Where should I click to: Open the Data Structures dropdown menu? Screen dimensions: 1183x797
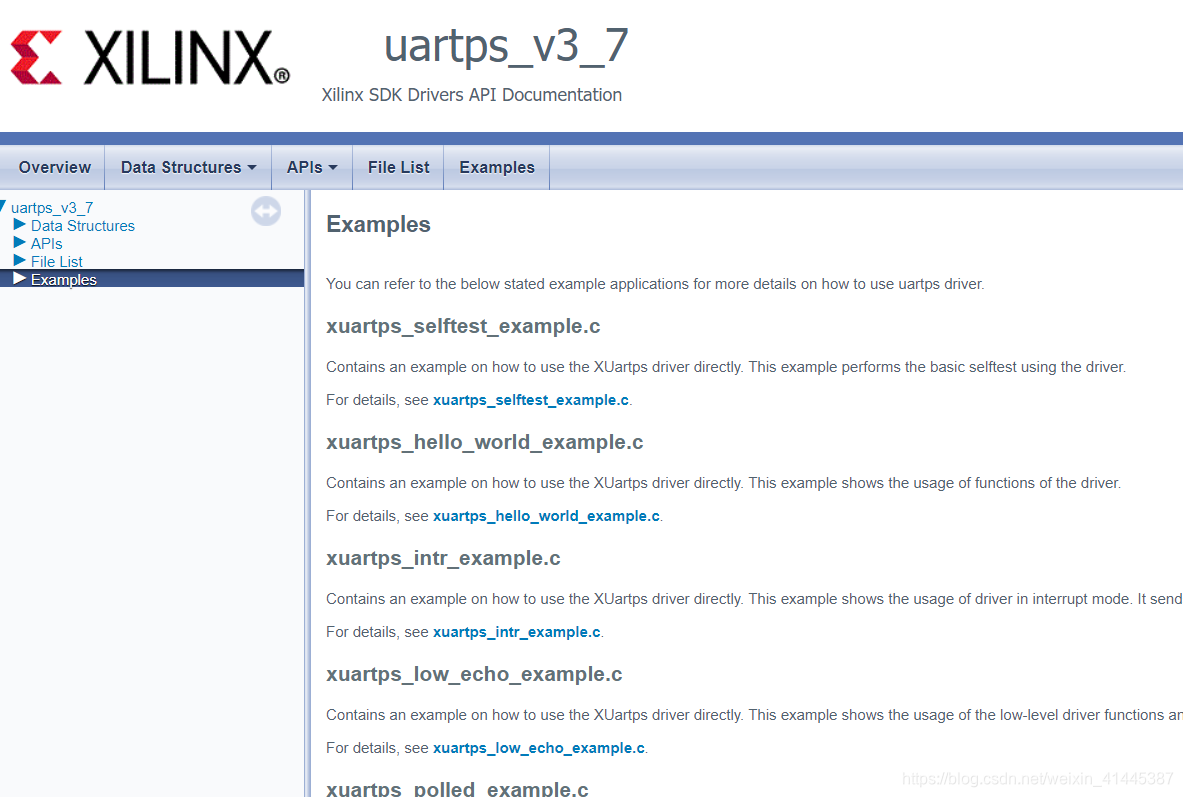click(x=189, y=168)
